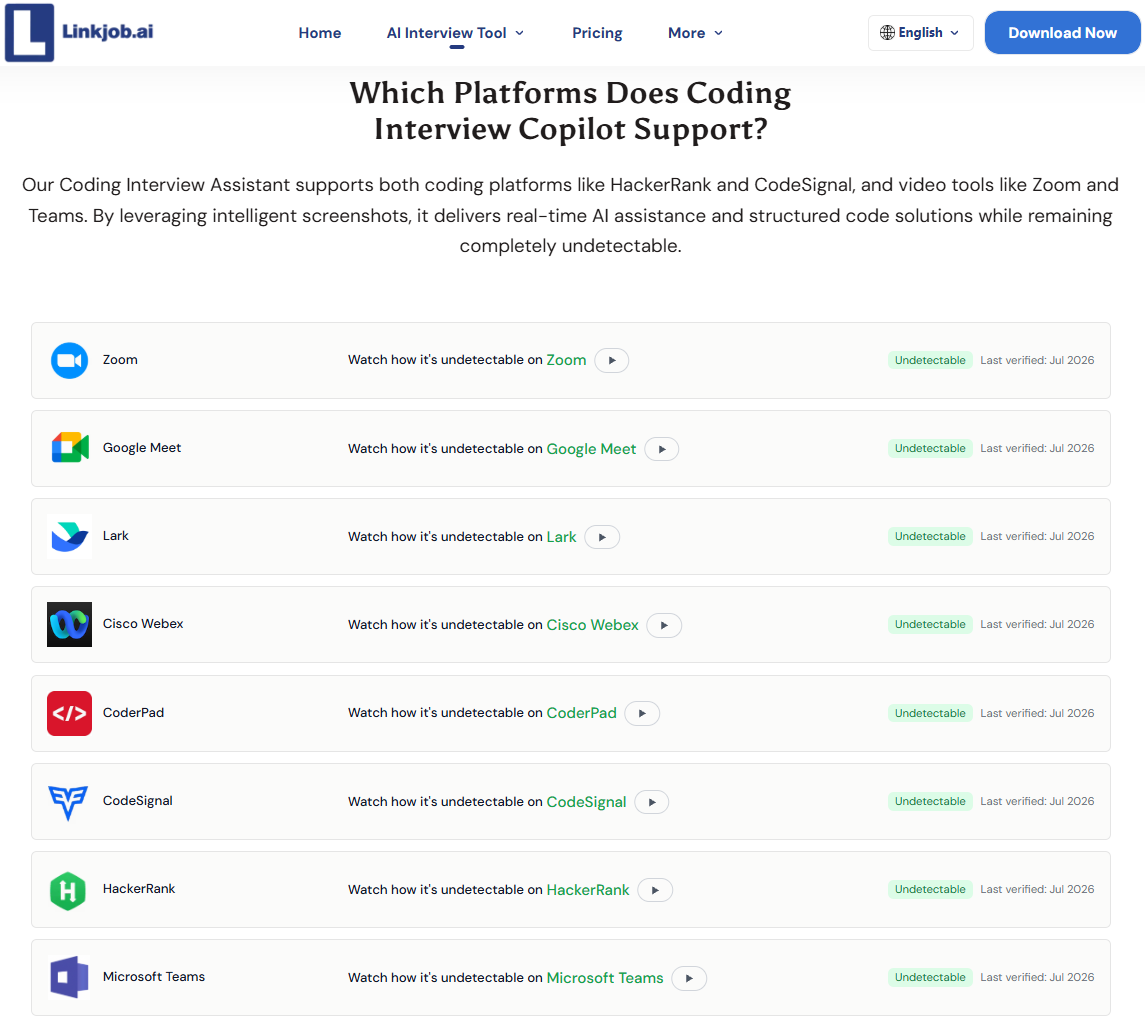
Task: Click the Undetectable badge in Cisco Webex row
Action: point(930,625)
